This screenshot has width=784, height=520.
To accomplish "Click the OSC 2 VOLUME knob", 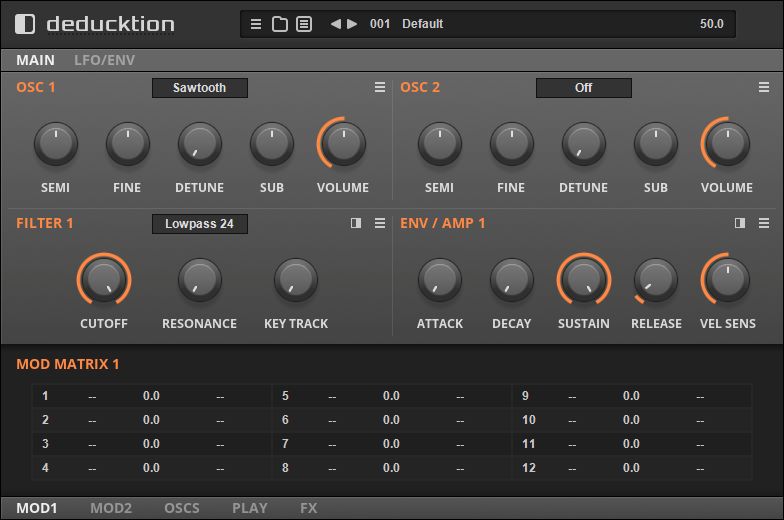I will point(728,144).
